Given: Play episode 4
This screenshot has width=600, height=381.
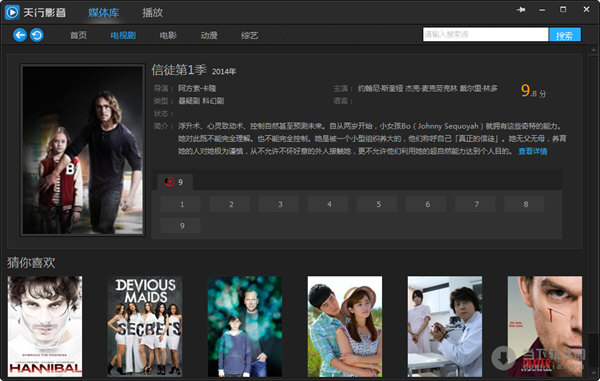Looking at the screenshot, I should pos(329,204).
